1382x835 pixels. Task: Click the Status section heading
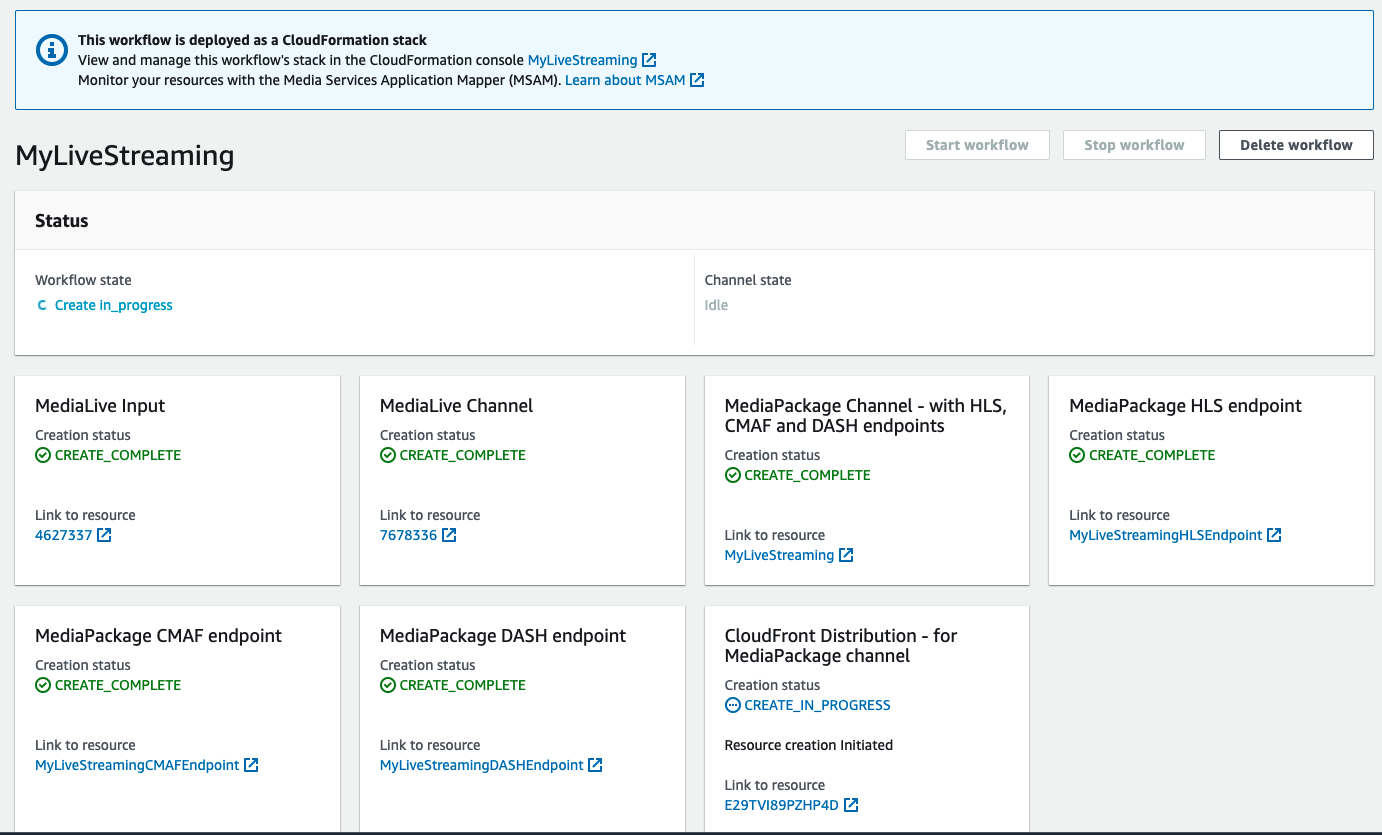coord(62,221)
